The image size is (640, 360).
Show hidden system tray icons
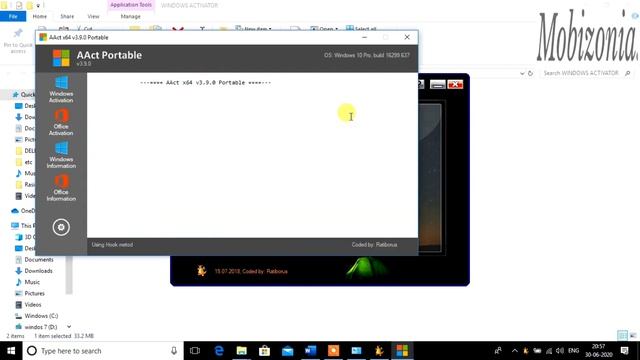pyautogui.click(x=515, y=351)
